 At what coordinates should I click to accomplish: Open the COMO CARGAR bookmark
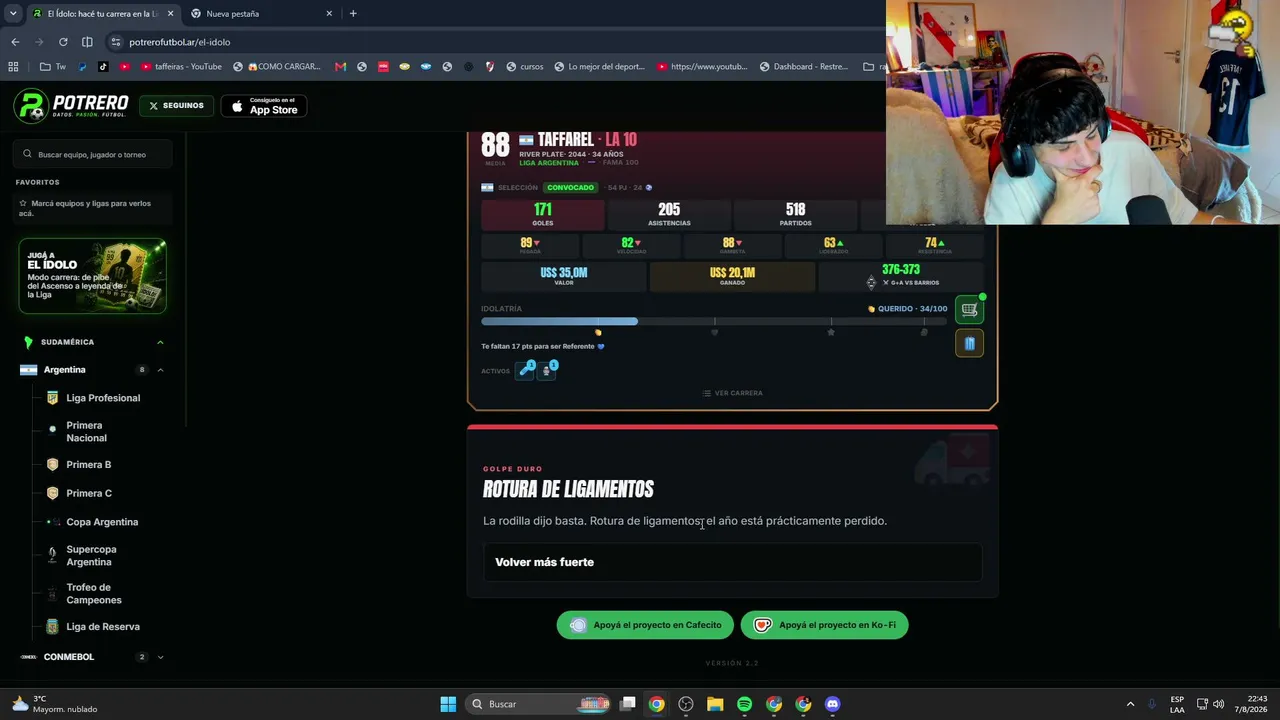pos(277,67)
